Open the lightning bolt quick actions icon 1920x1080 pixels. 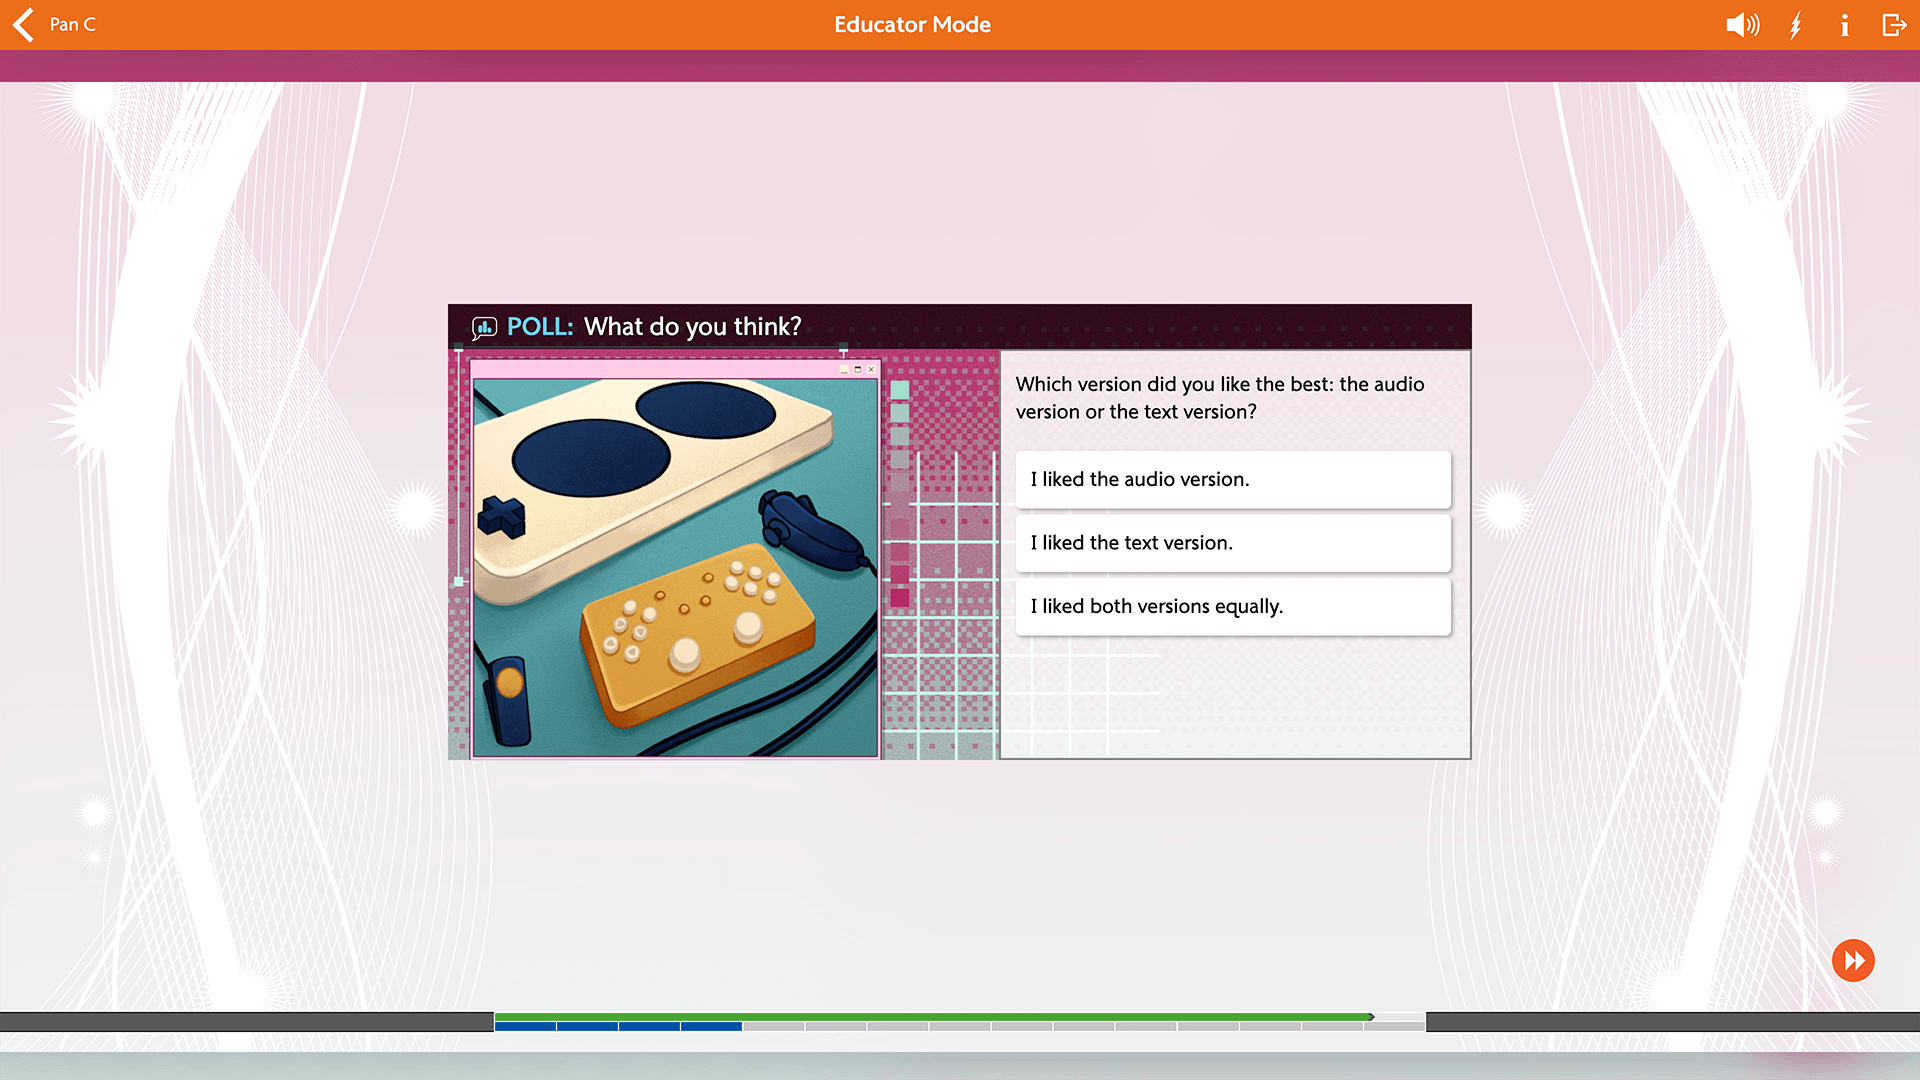[1796, 25]
